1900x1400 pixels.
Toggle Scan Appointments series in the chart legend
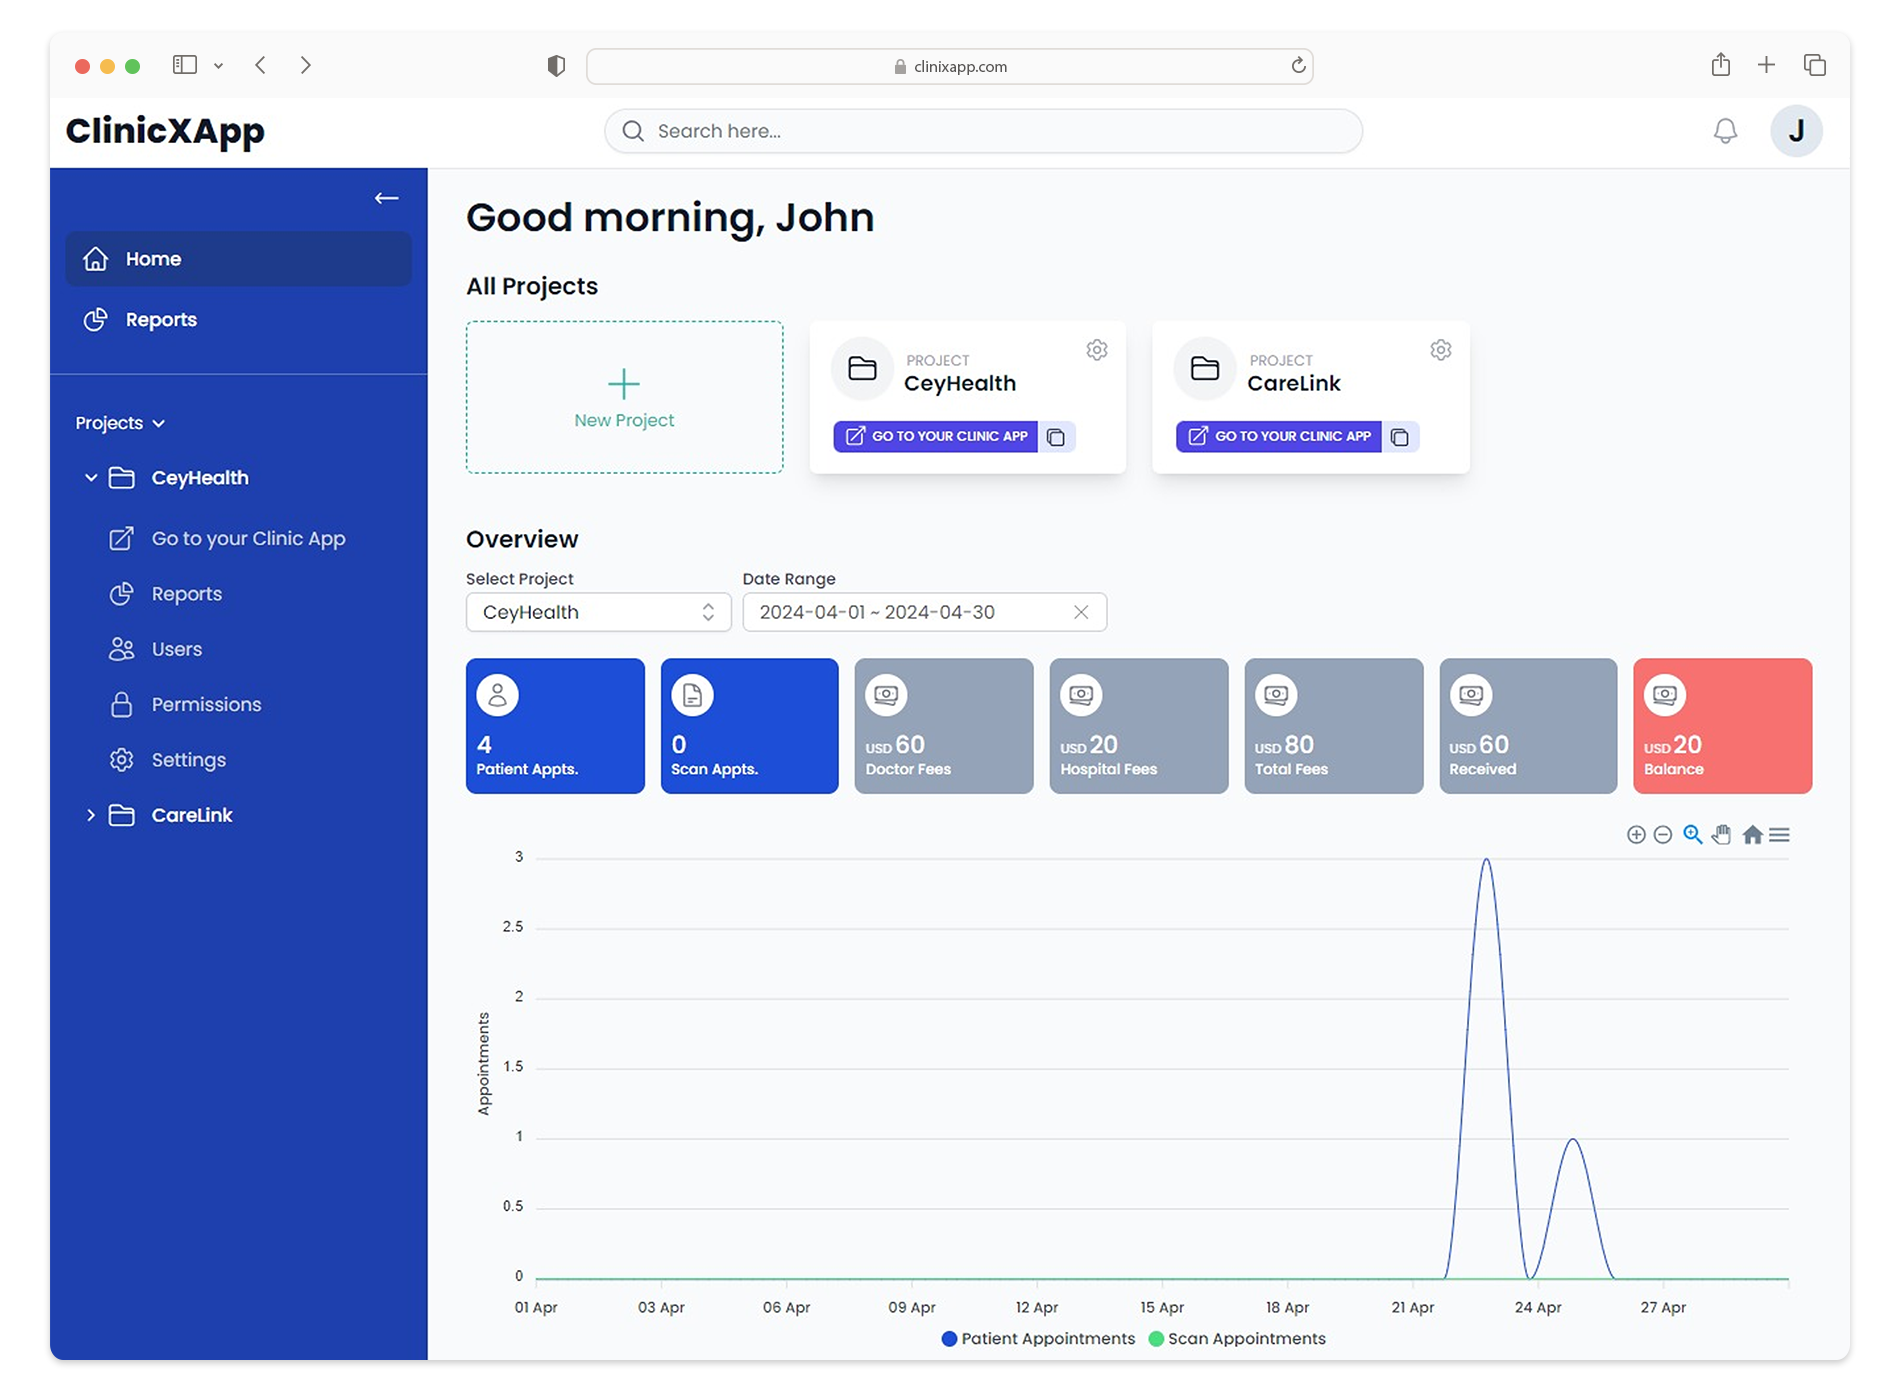(x=1237, y=1338)
